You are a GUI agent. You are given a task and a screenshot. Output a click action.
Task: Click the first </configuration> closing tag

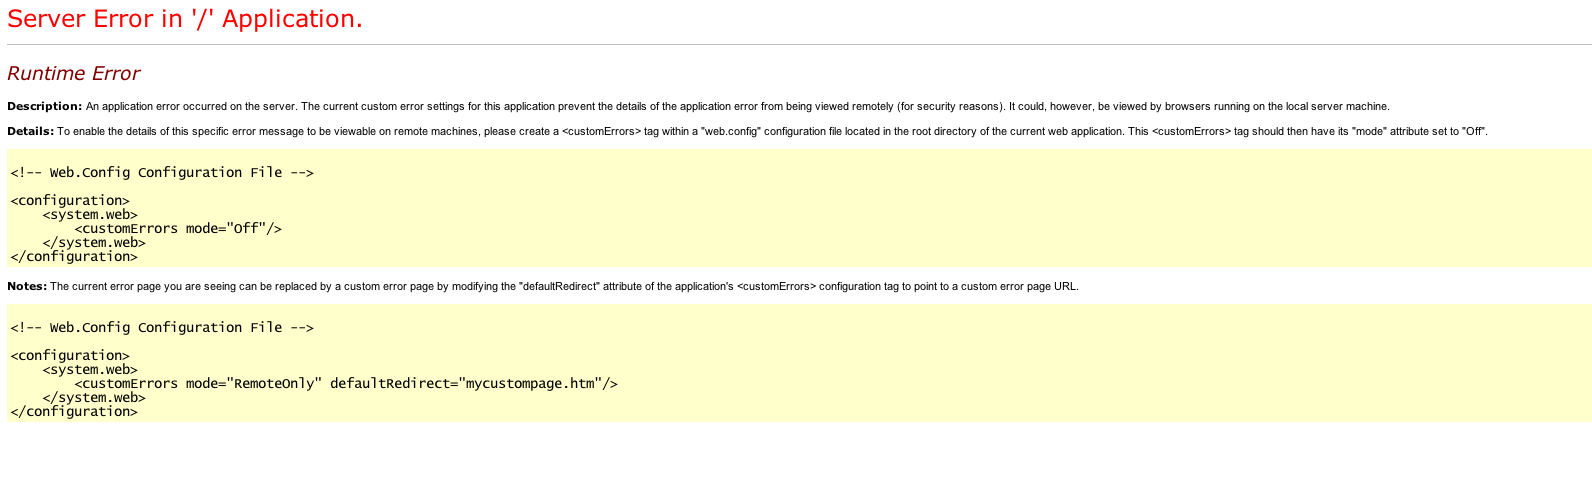tap(74, 257)
